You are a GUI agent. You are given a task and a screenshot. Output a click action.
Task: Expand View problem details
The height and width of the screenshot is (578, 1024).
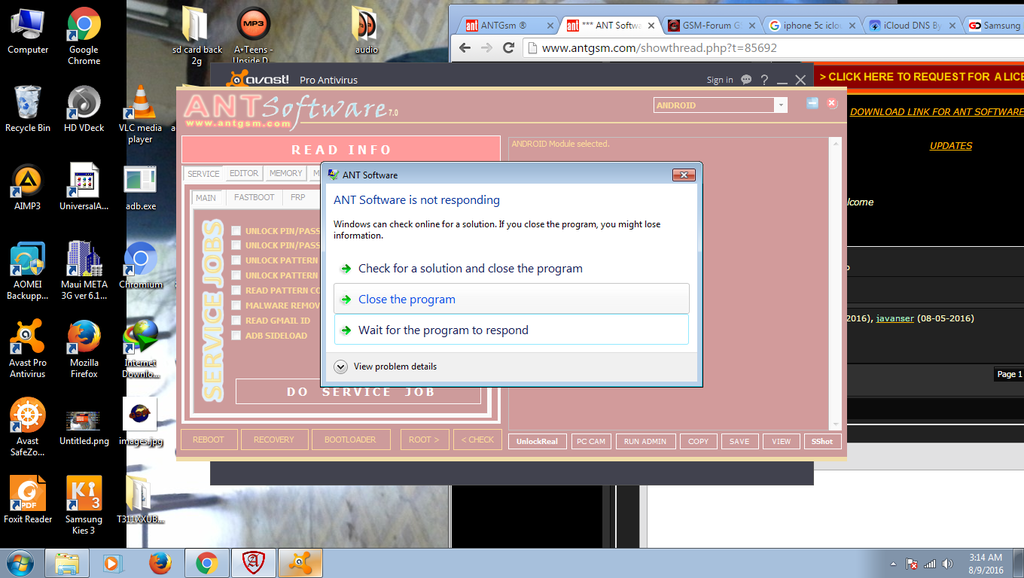(x=385, y=366)
